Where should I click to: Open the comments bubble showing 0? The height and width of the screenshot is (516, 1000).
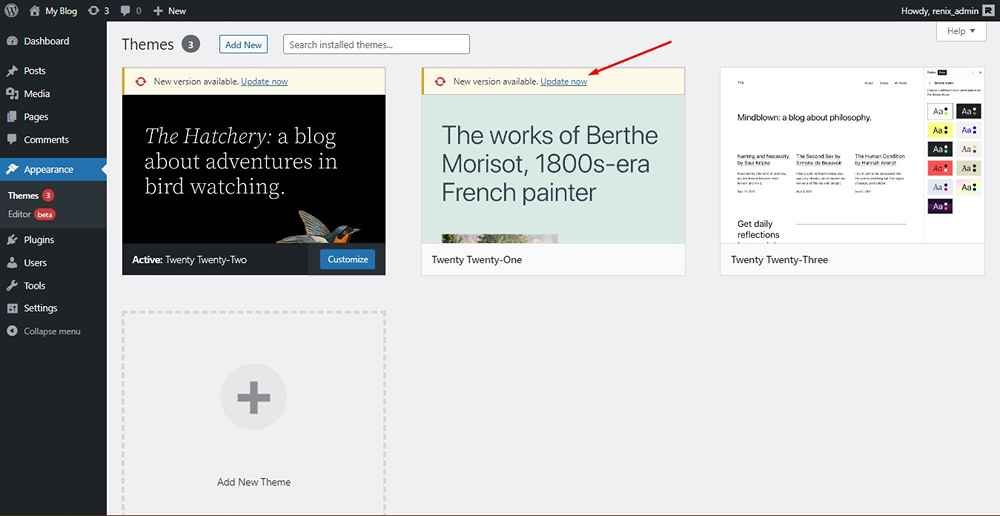click(x=130, y=11)
